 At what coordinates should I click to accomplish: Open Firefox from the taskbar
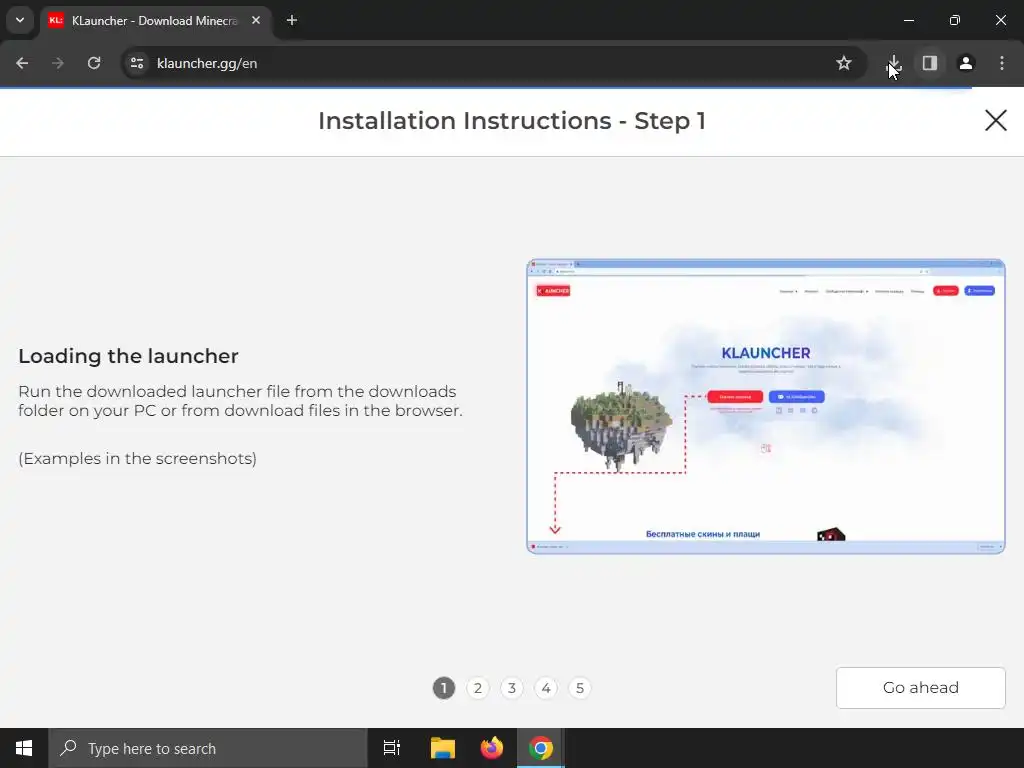coord(492,748)
